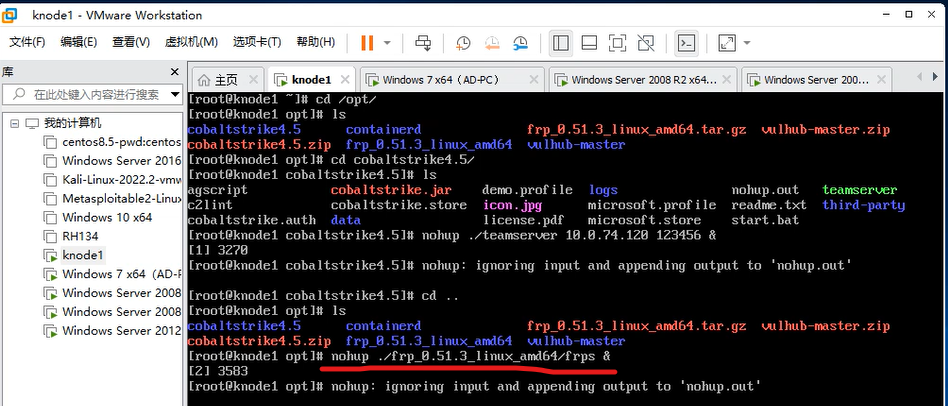Click the vulhub-master.zip text in first ls output
This screenshot has width=948, height=406.
[x=826, y=129]
